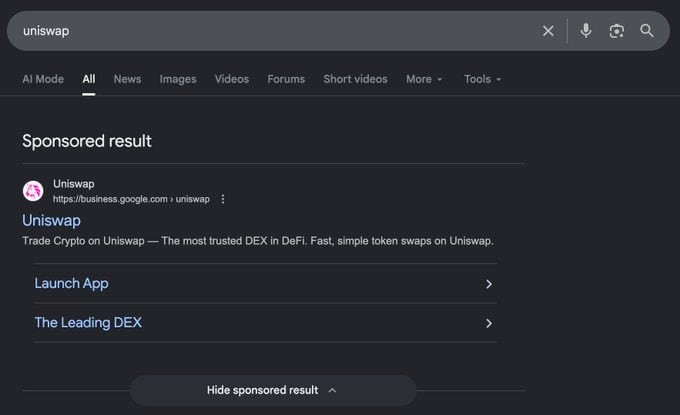
Task: Switch to the Images tab
Action: (x=178, y=79)
